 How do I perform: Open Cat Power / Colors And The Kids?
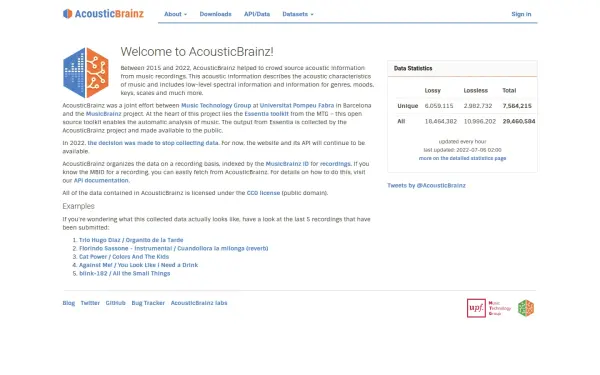tap(124, 257)
